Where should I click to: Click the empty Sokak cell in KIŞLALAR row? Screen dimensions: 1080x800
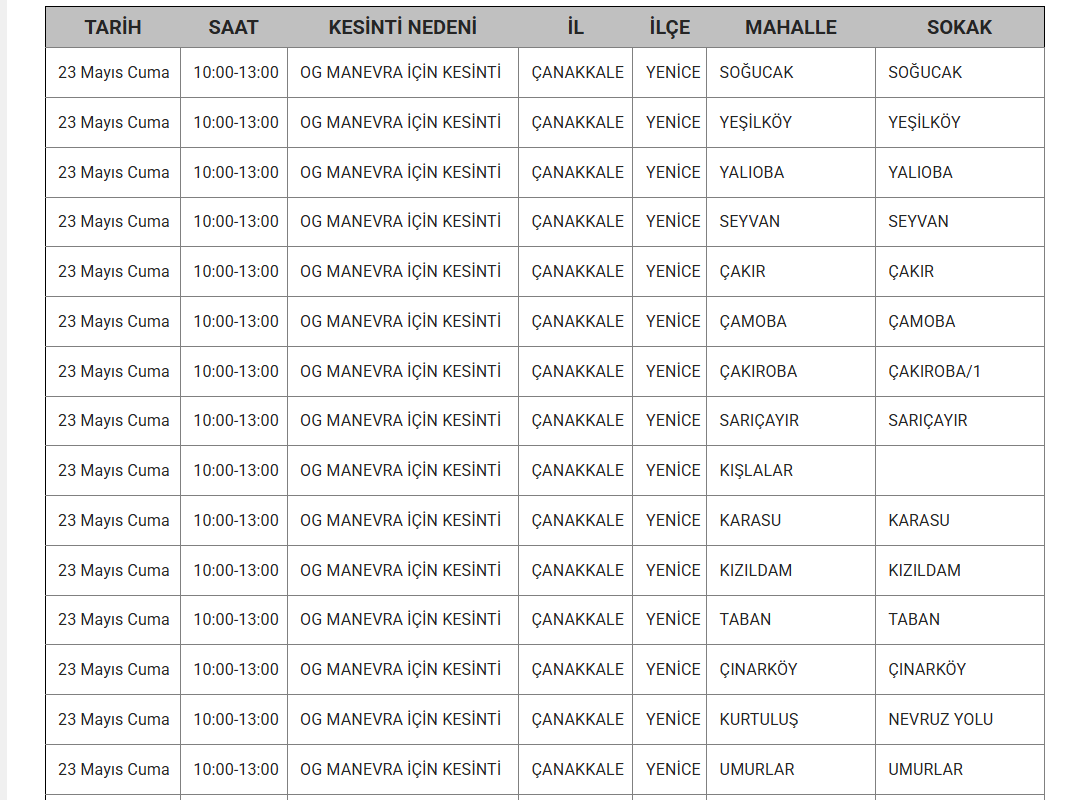(959, 470)
